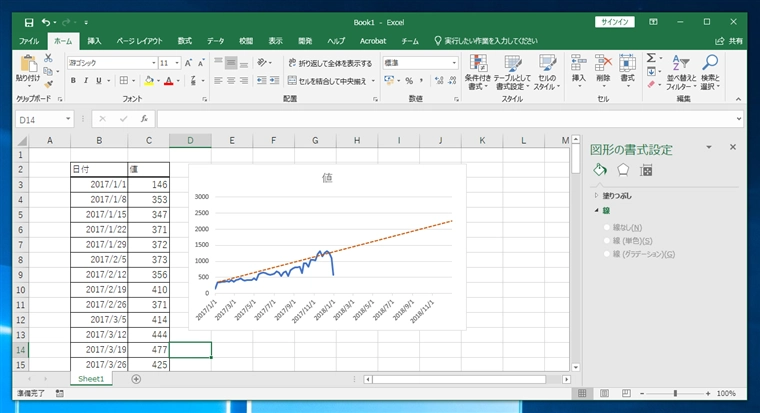Select 線なし(N) radio option

pos(609,228)
